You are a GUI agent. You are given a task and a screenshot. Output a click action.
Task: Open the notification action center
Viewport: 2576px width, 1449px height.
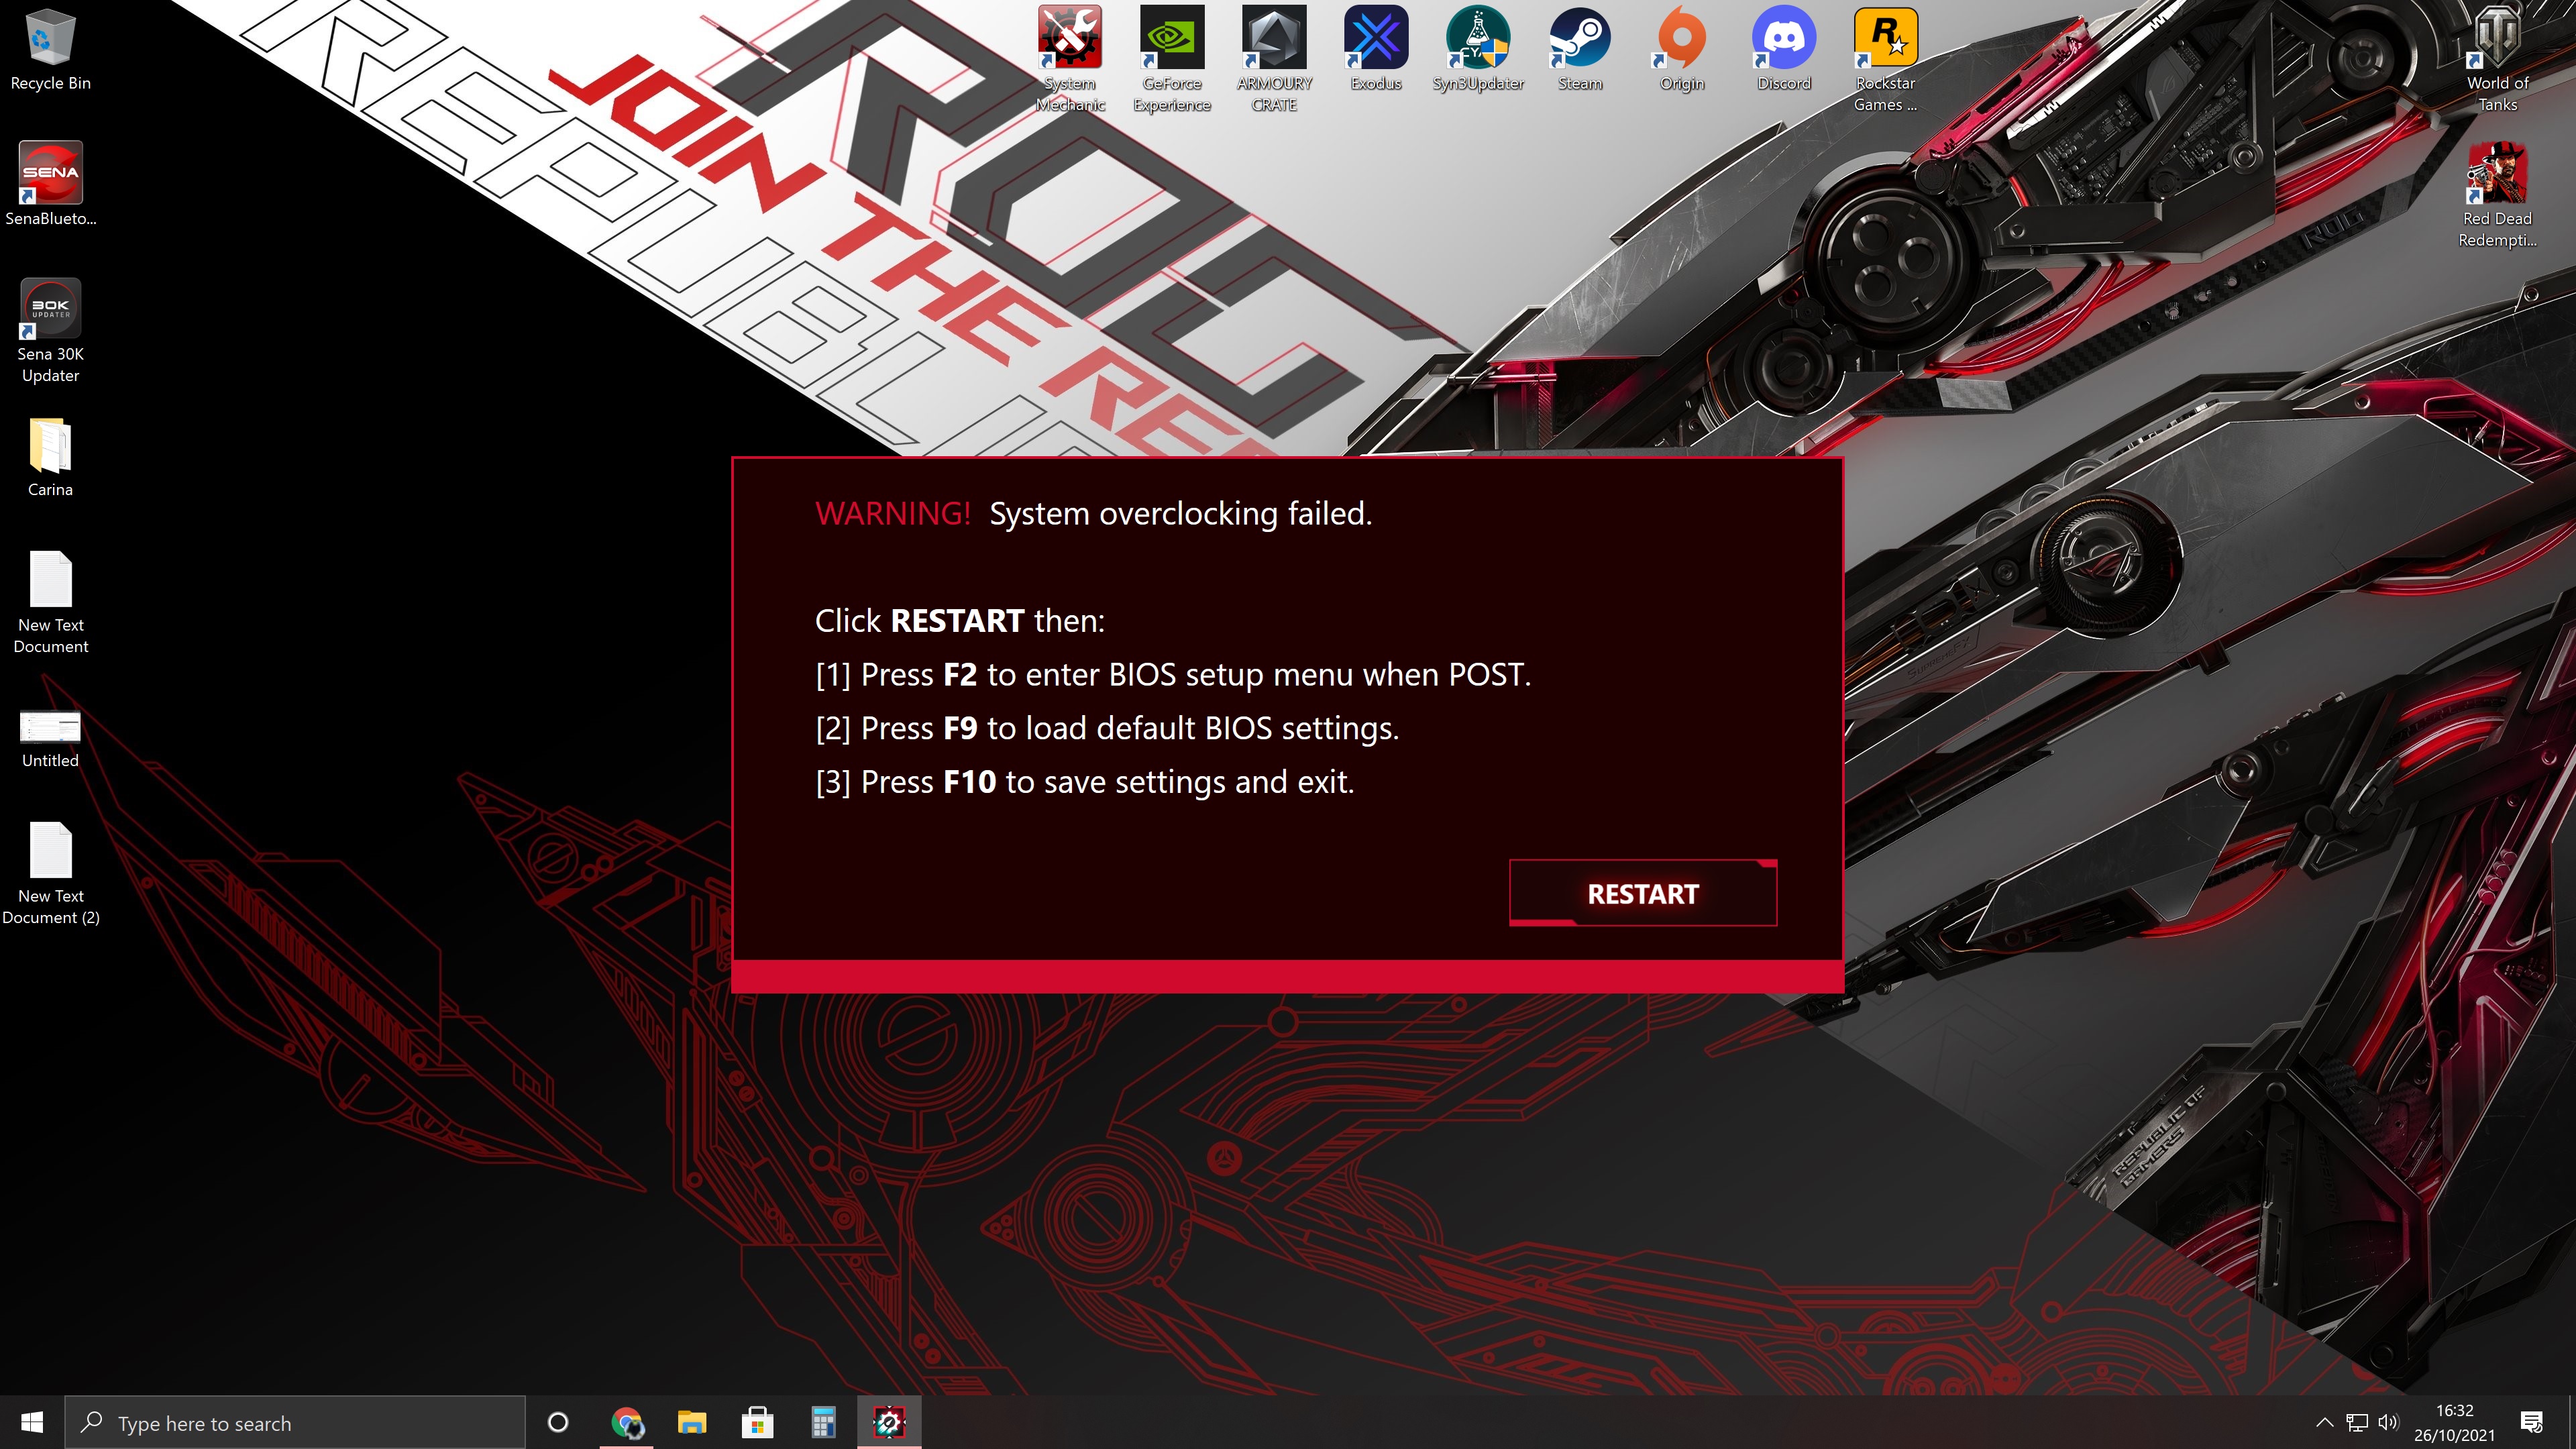point(2532,1422)
